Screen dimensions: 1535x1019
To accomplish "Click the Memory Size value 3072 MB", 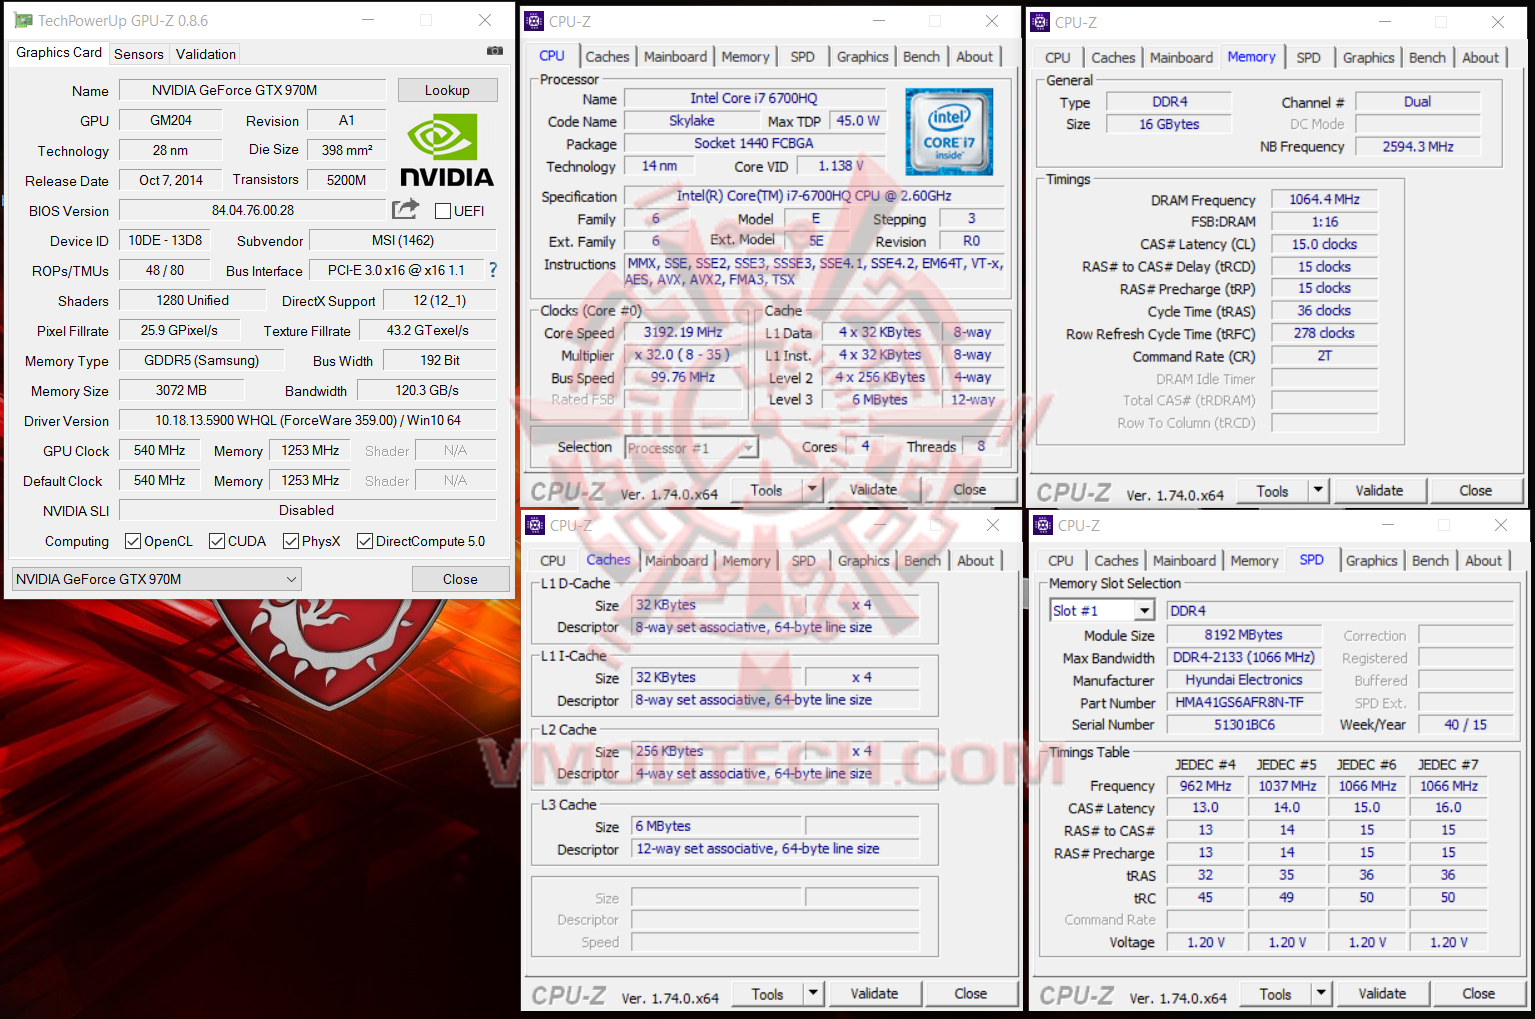I will [181, 390].
